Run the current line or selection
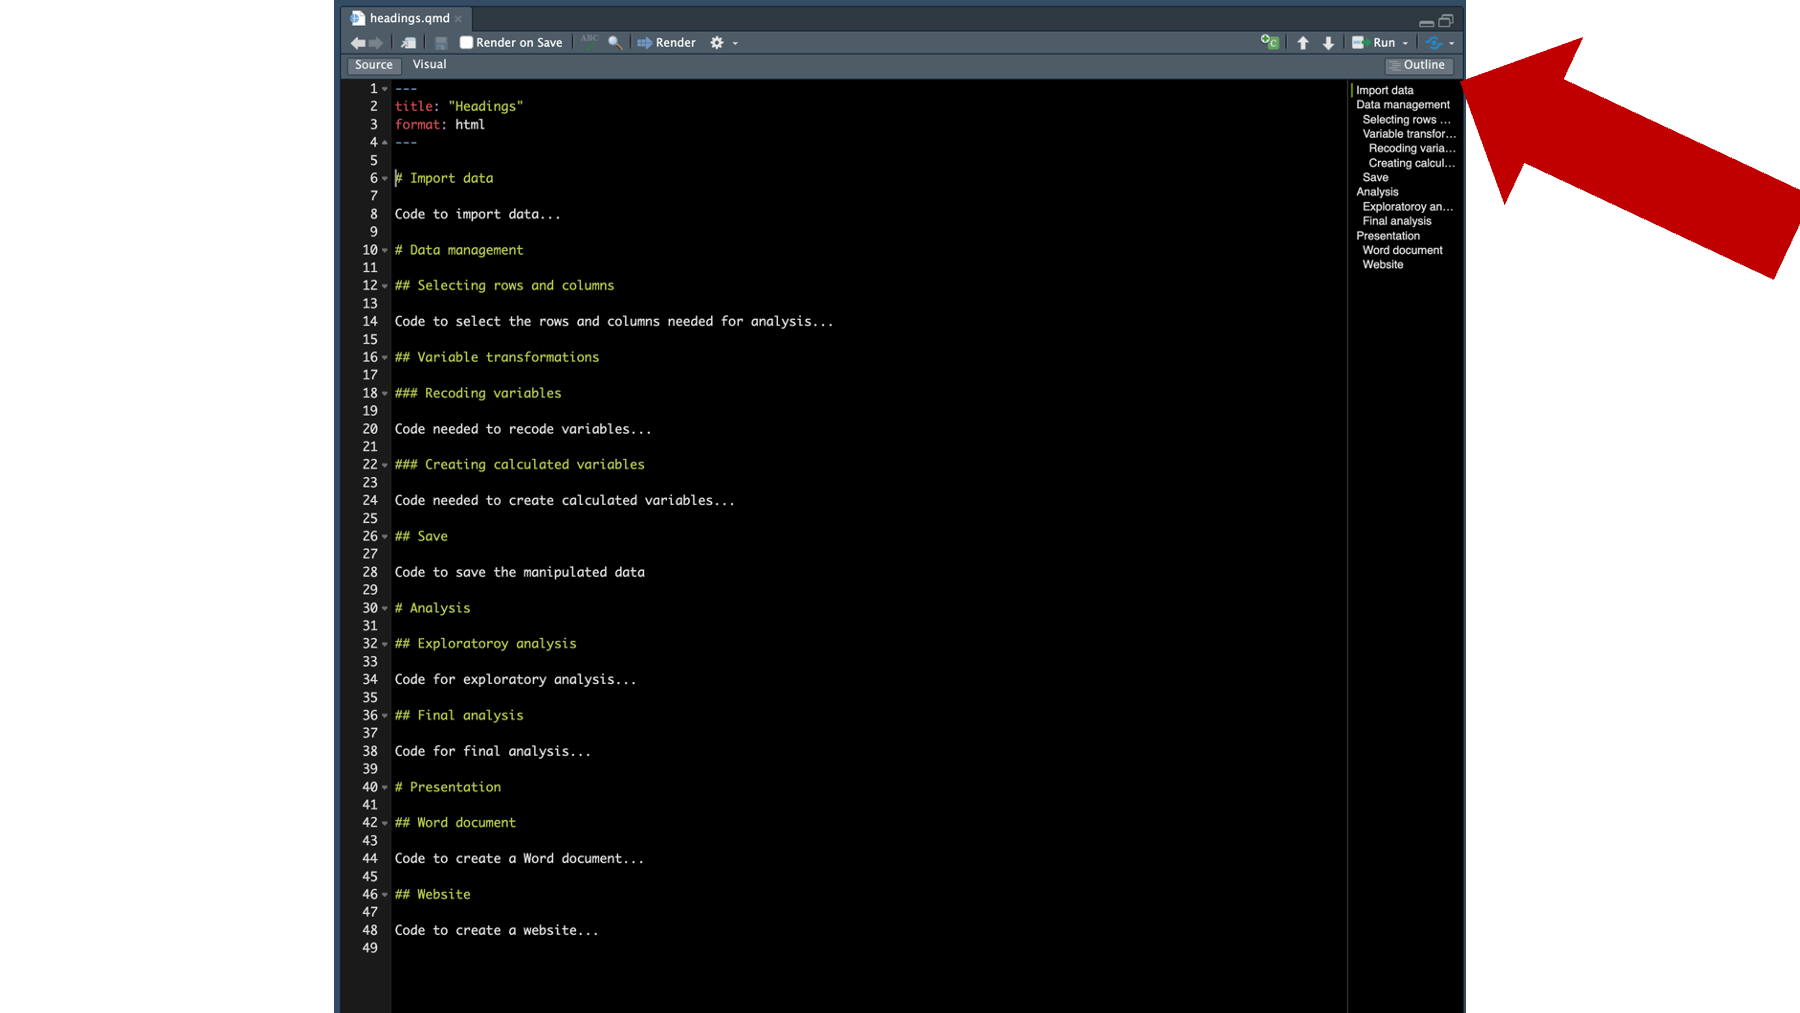1800x1013 pixels. point(1374,43)
